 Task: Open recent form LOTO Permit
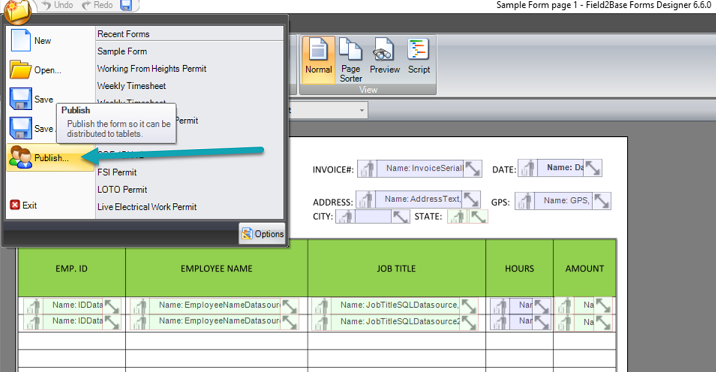(122, 189)
